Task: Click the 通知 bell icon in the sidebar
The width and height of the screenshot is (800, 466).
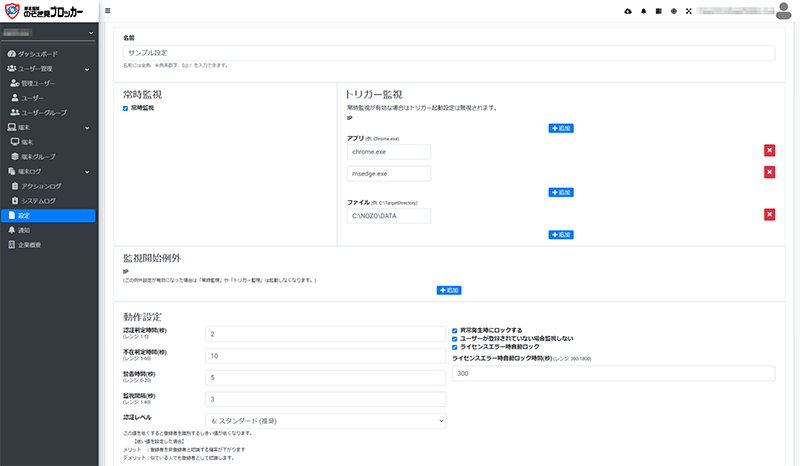Action: pyautogui.click(x=12, y=230)
